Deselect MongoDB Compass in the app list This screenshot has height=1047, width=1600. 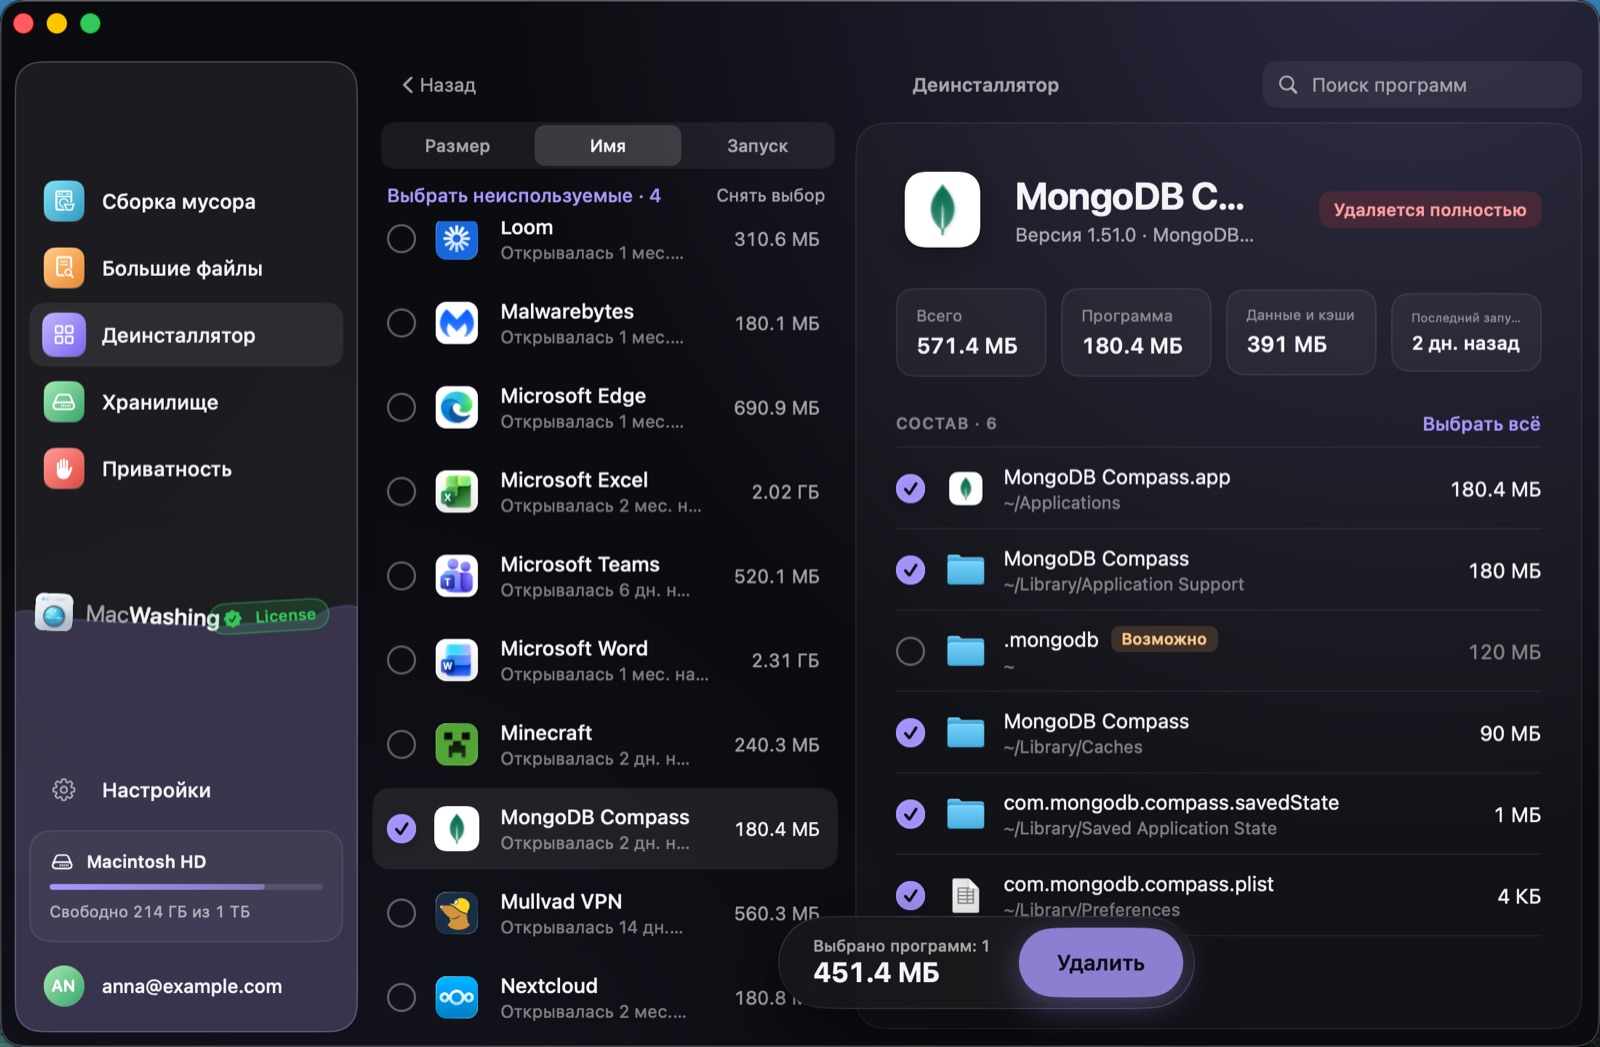[x=402, y=829]
